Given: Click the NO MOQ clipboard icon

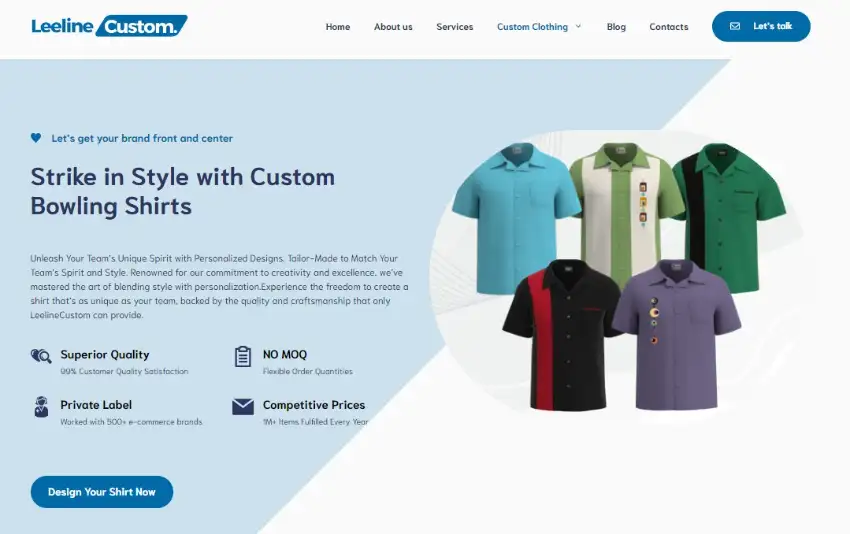Looking at the screenshot, I should point(243,357).
